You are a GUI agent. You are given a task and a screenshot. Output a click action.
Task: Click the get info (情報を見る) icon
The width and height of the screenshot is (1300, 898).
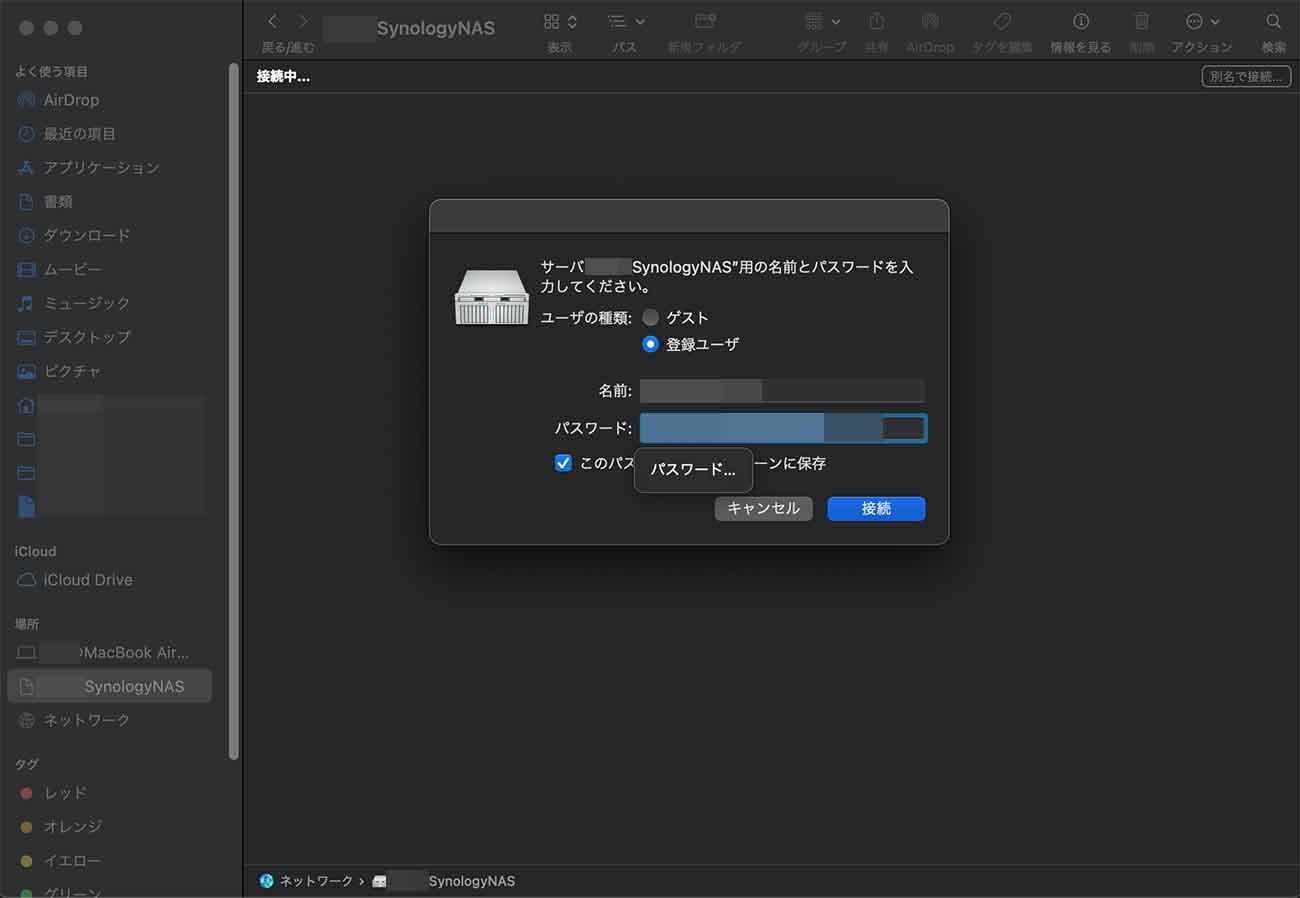click(1080, 21)
